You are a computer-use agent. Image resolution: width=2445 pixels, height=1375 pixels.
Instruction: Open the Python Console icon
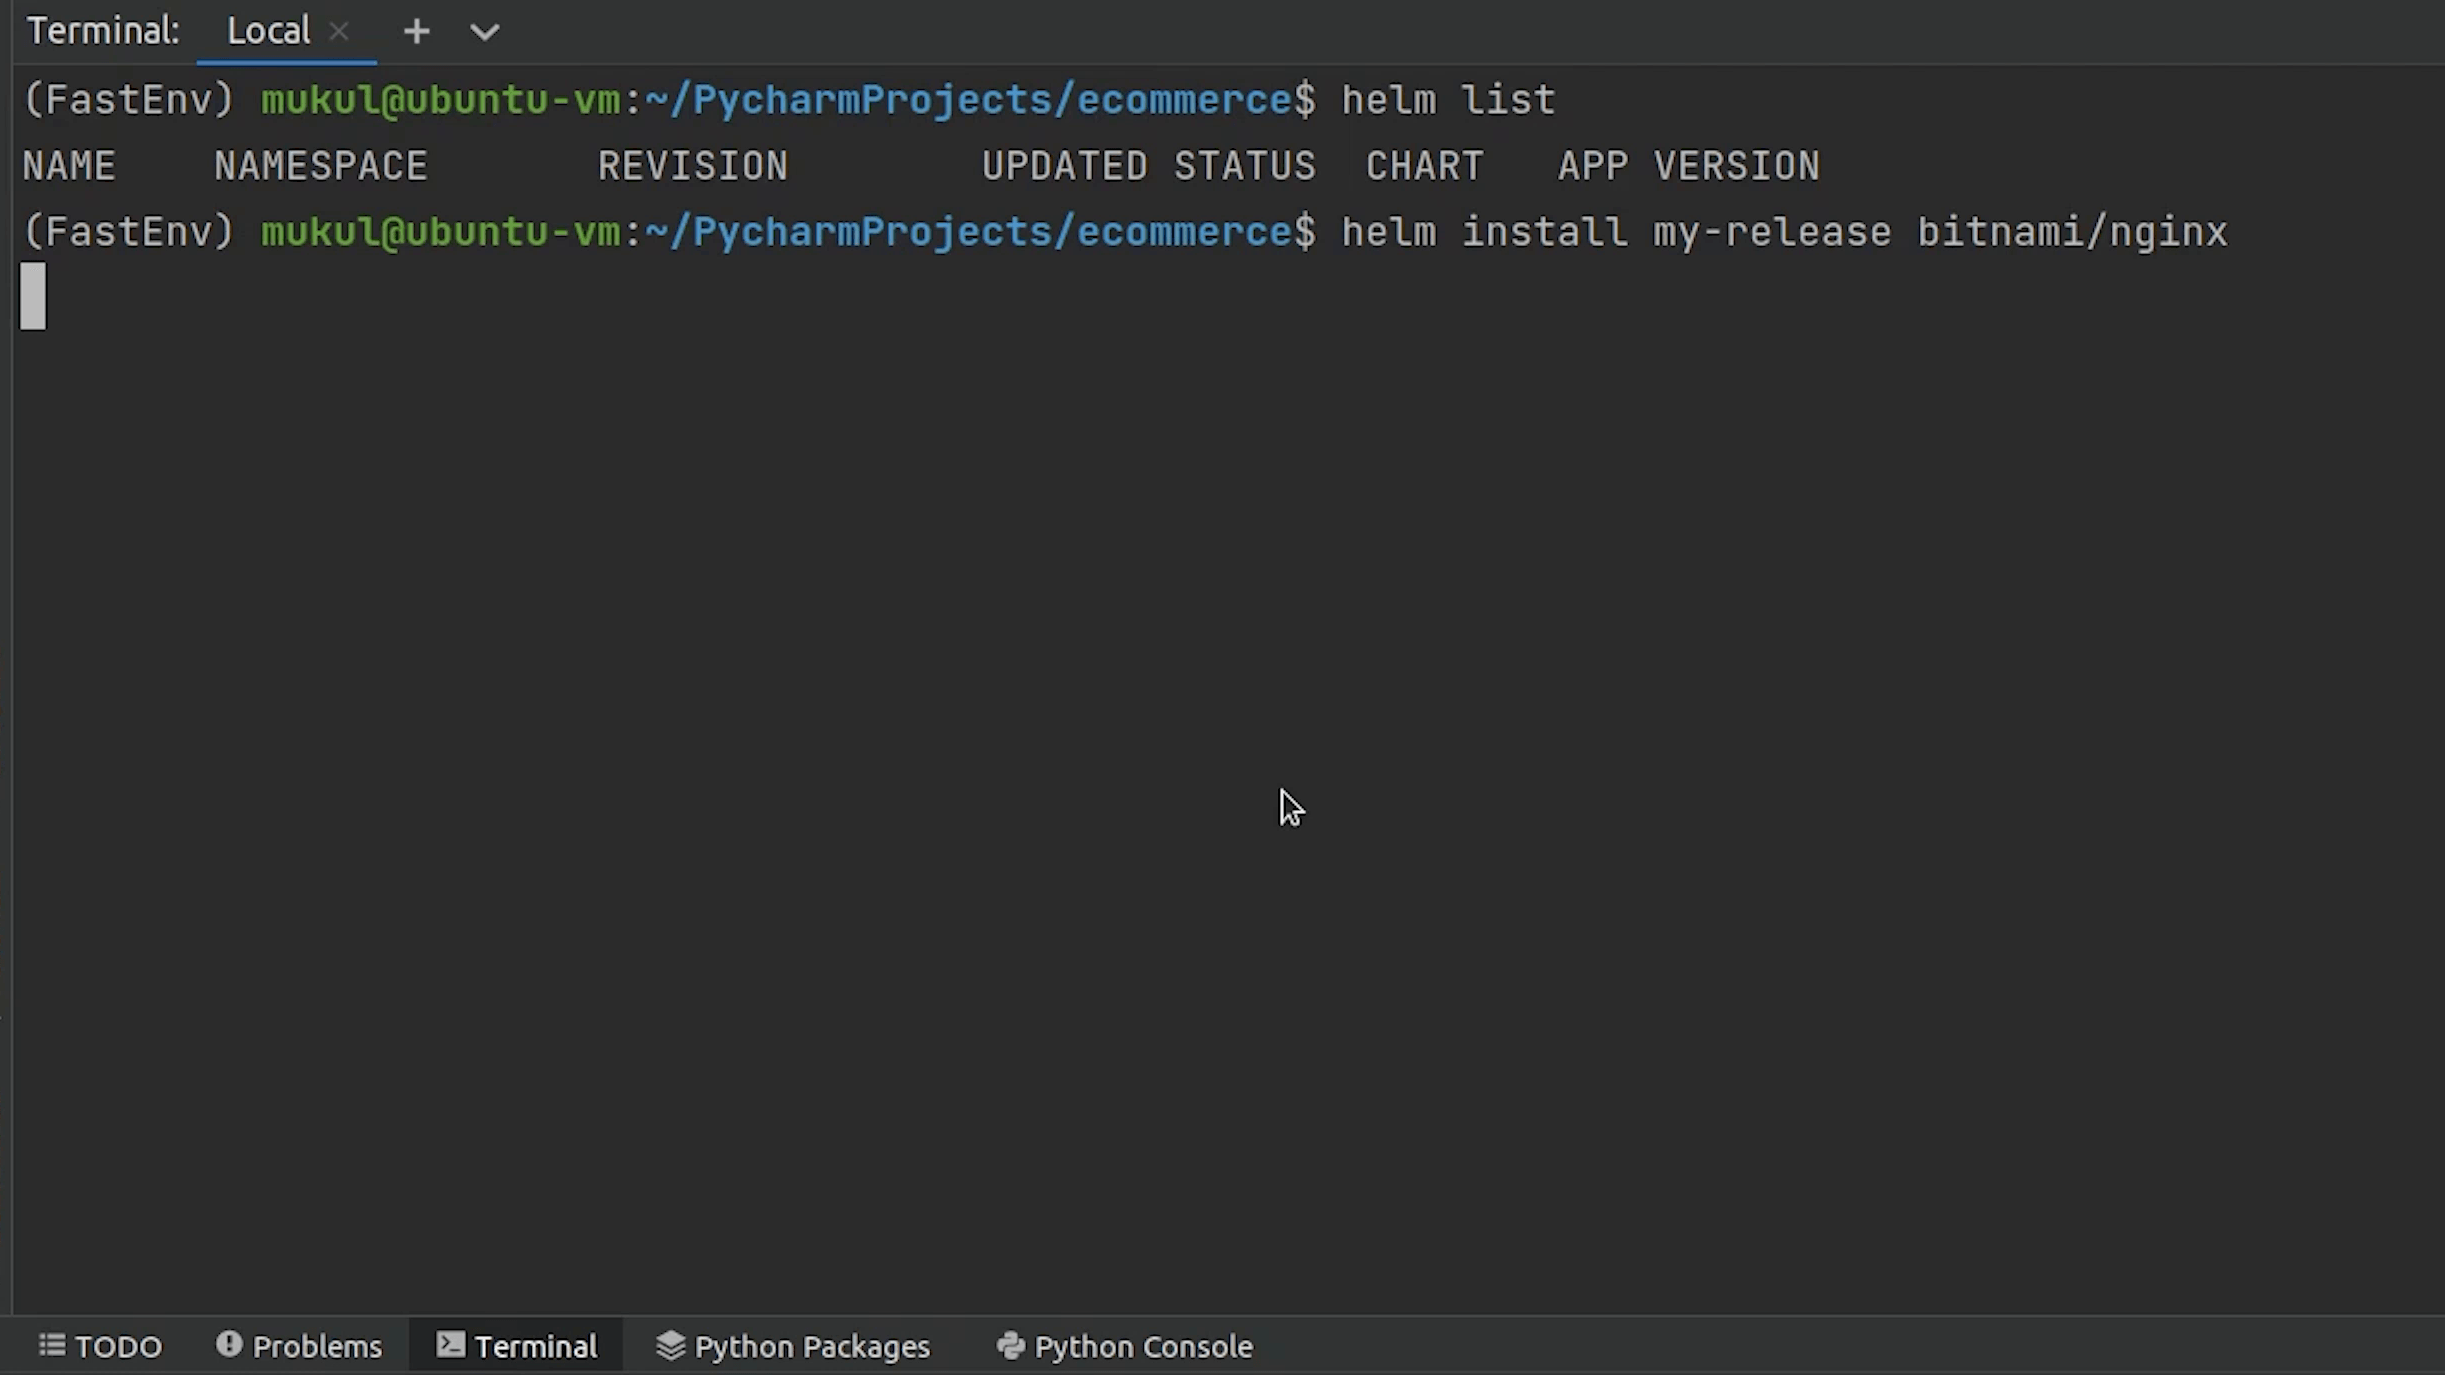1010,1345
